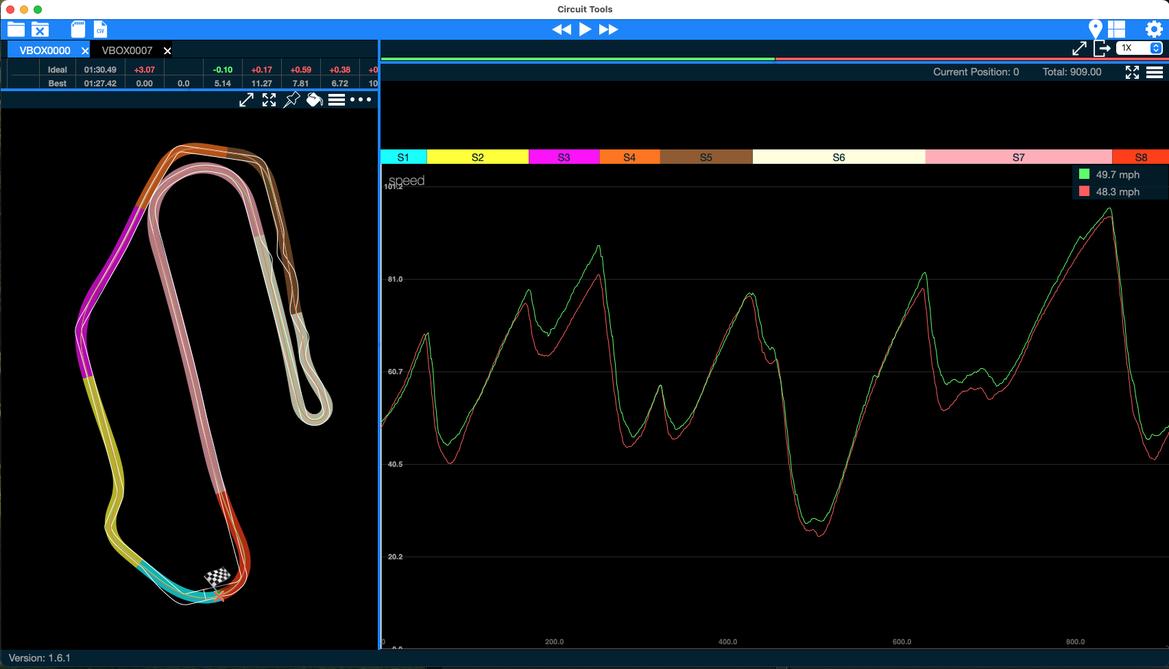This screenshot has height=669, width=1169.
Task: Click the paint bucket colour icon
Action: coord(314,99)
